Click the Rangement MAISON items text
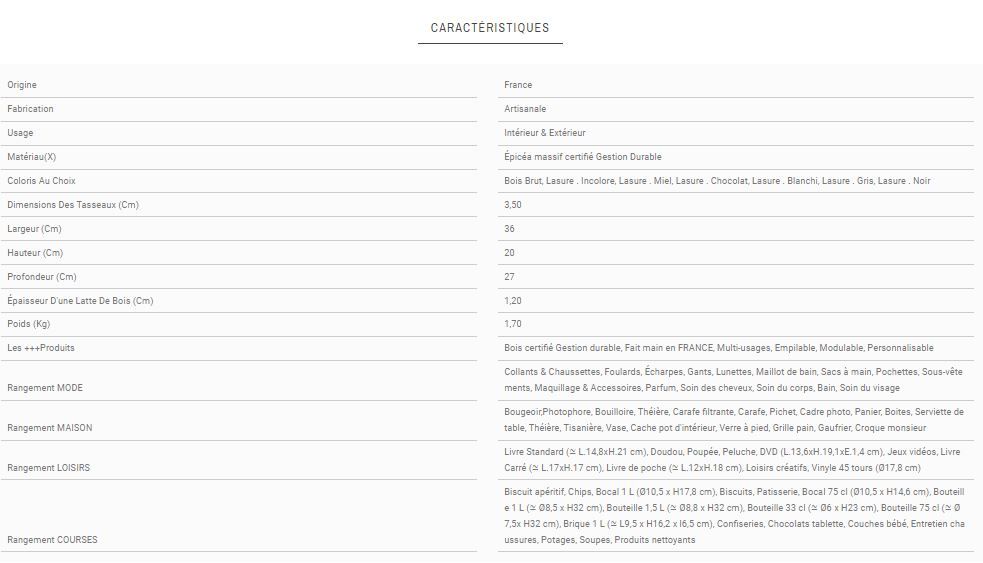983x563 pixels. click(734, 420)
